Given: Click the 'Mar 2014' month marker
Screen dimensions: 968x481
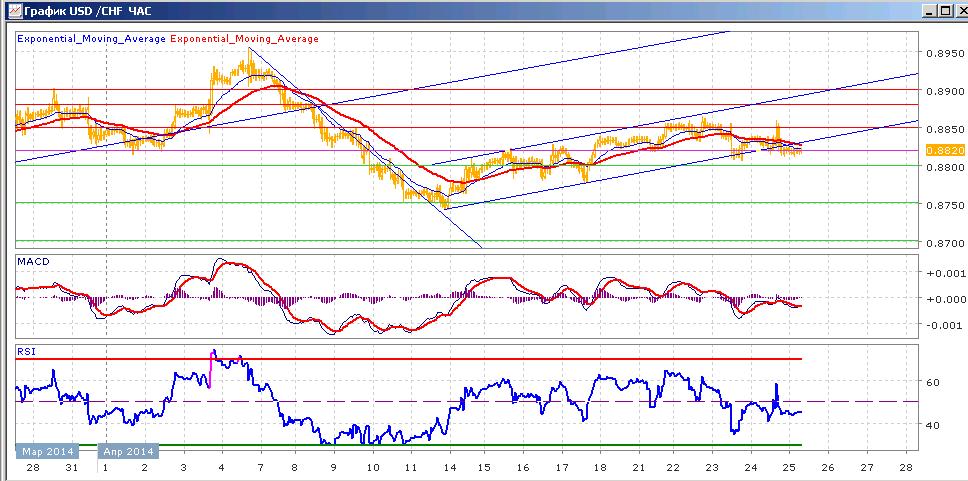Looking at the screenshot, I should 48,451.
